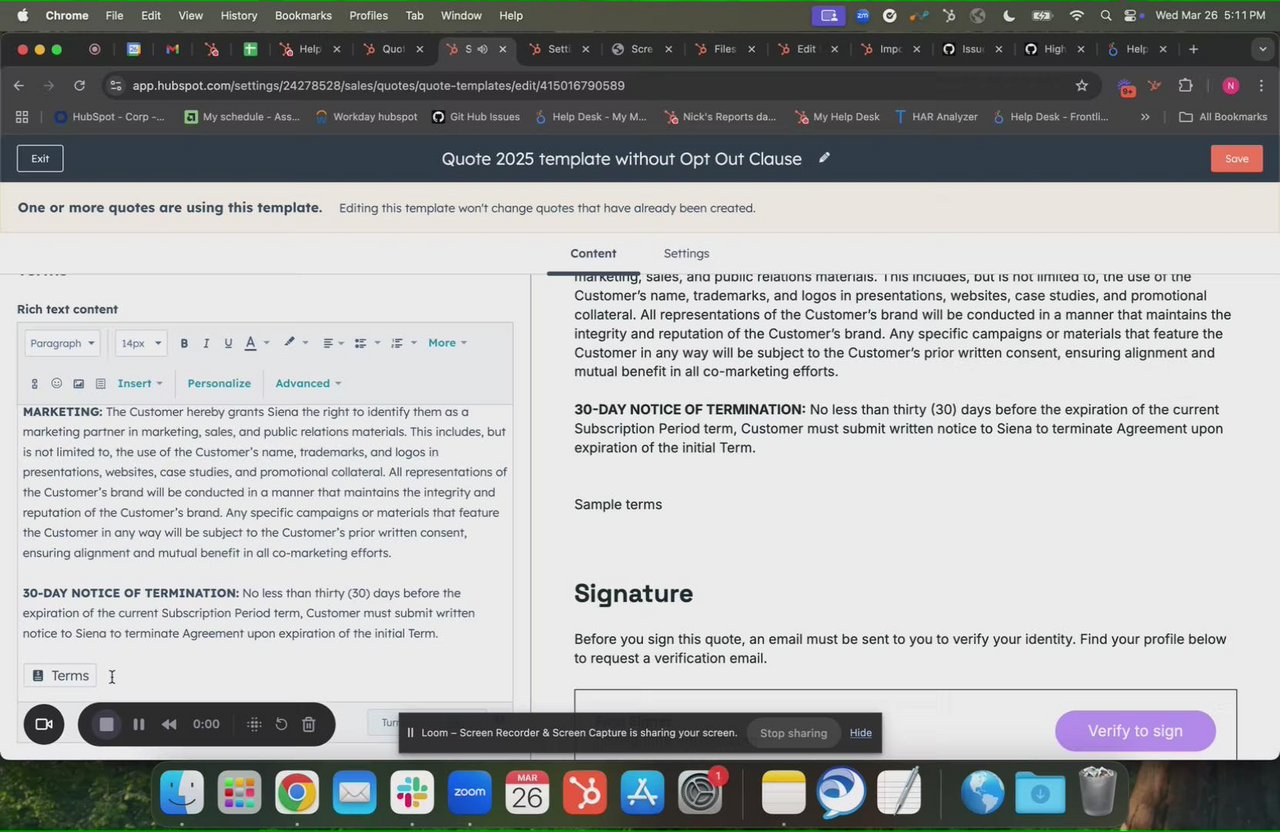Open the HubSpot browser extension icon

tap(1155, 86)
